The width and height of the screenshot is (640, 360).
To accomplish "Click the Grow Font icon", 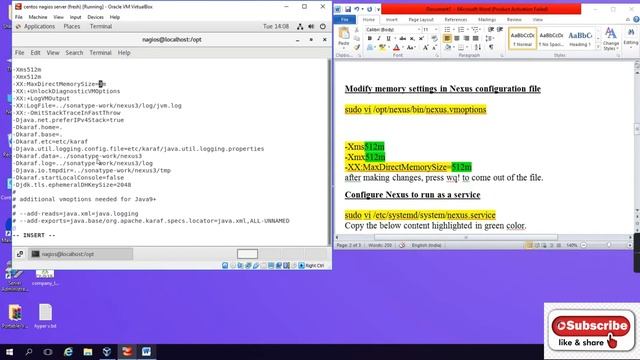I will pyautogui.click(x=425, y=48).
